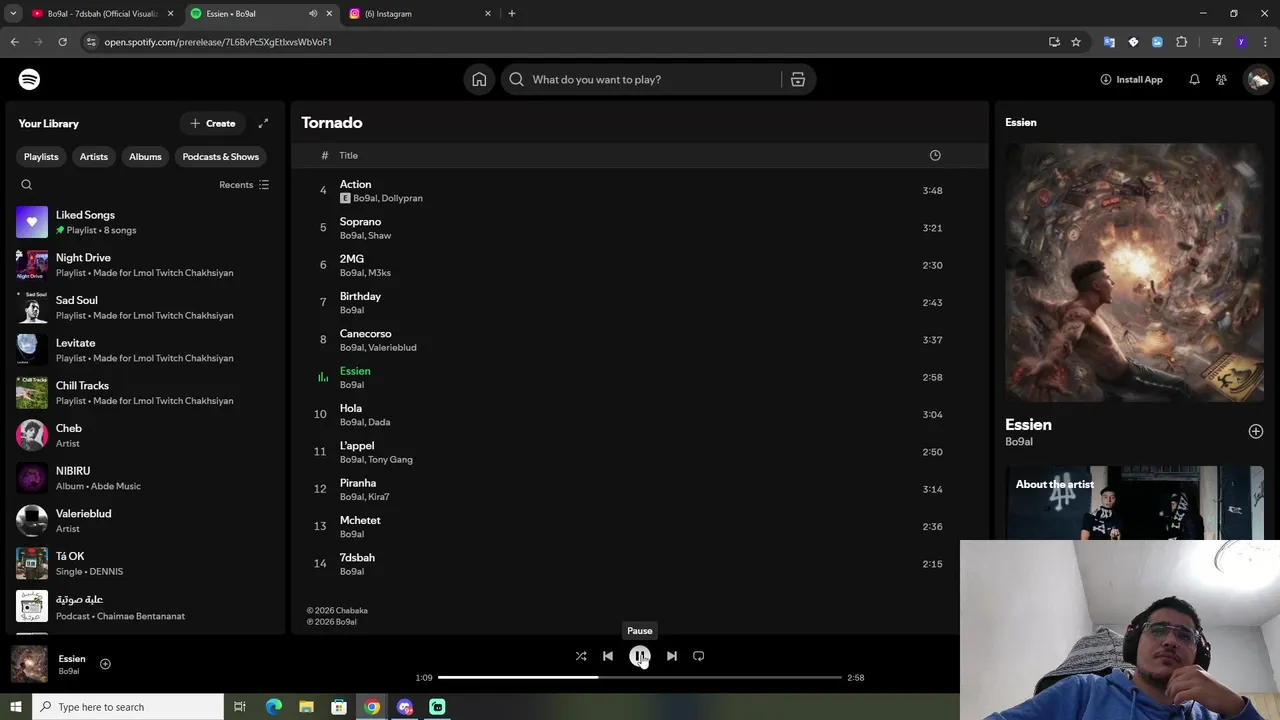Open Valerieblud artist in library
This screenshot has width=1280, height=720.
pos(143,521)
